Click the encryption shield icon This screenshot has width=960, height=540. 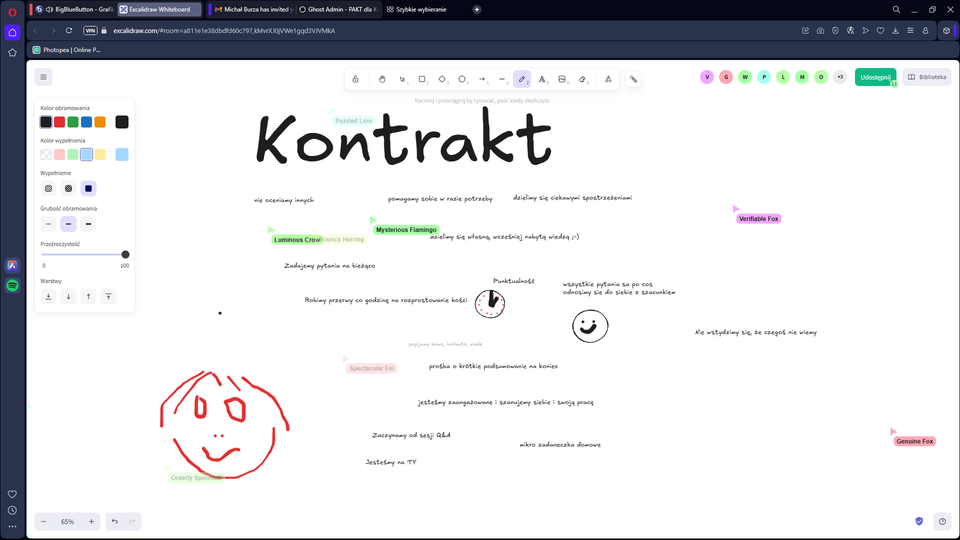point(919,522)
